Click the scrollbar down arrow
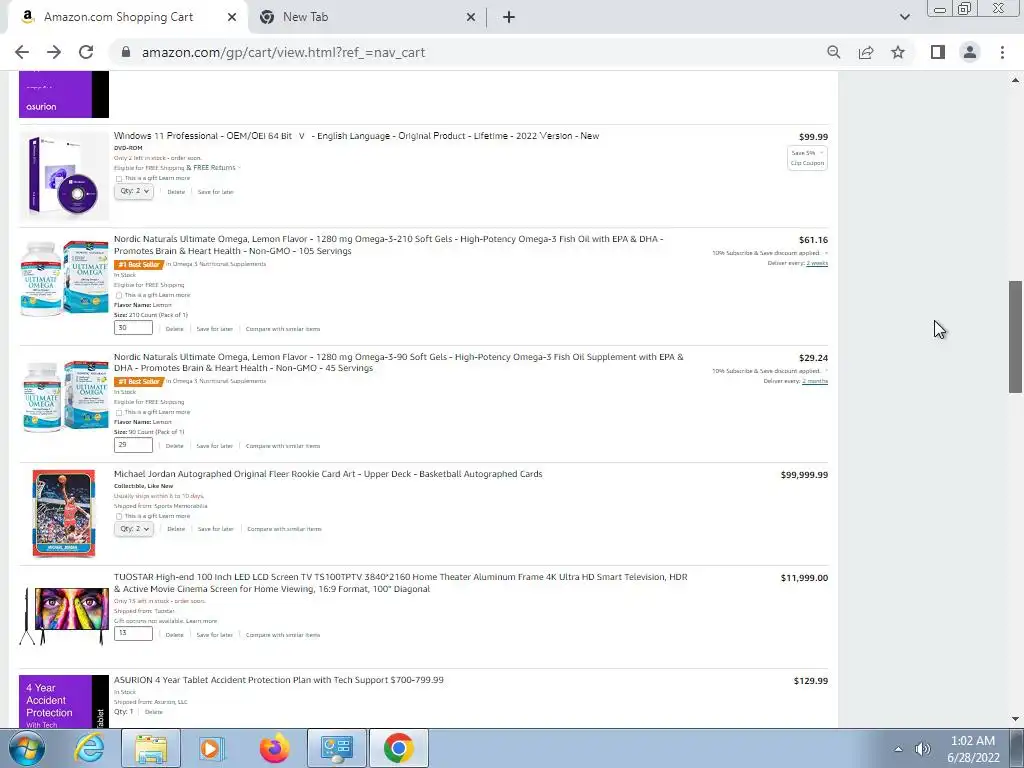This screenshot has width=1024, height=768. tap(1015, 719)
